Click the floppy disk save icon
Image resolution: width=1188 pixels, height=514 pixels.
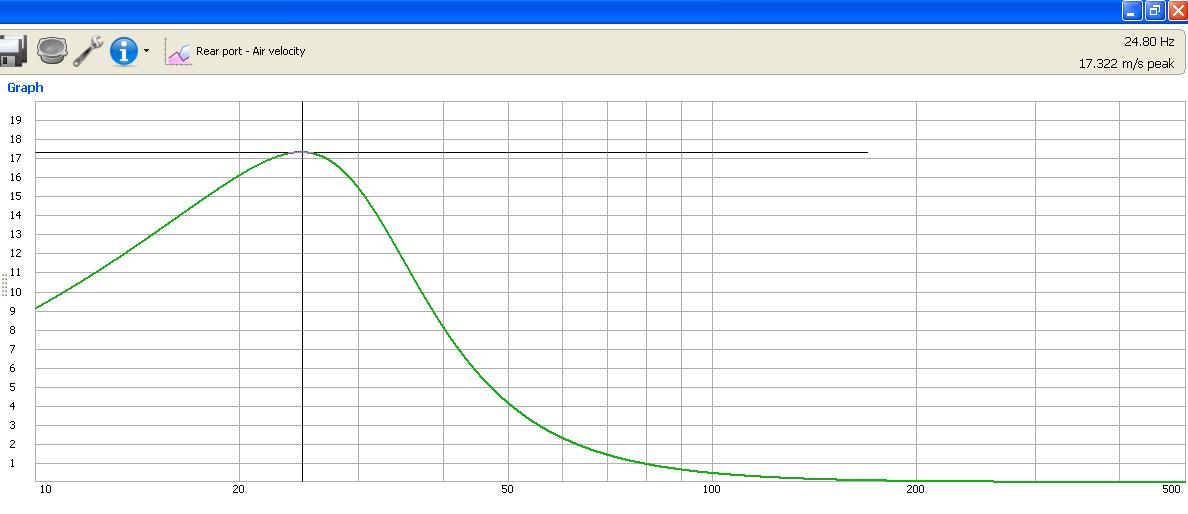pyautogui.click(x=12, y=51)
